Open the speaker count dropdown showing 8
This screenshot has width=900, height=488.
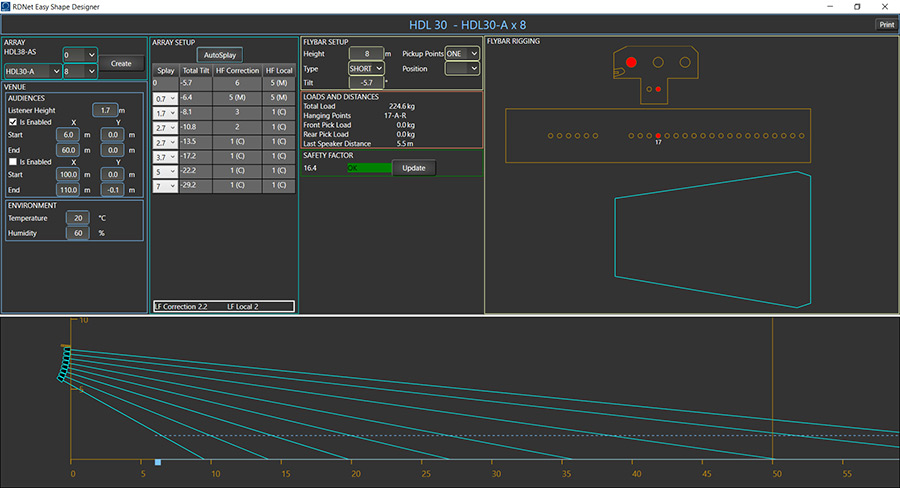point(80,71)
